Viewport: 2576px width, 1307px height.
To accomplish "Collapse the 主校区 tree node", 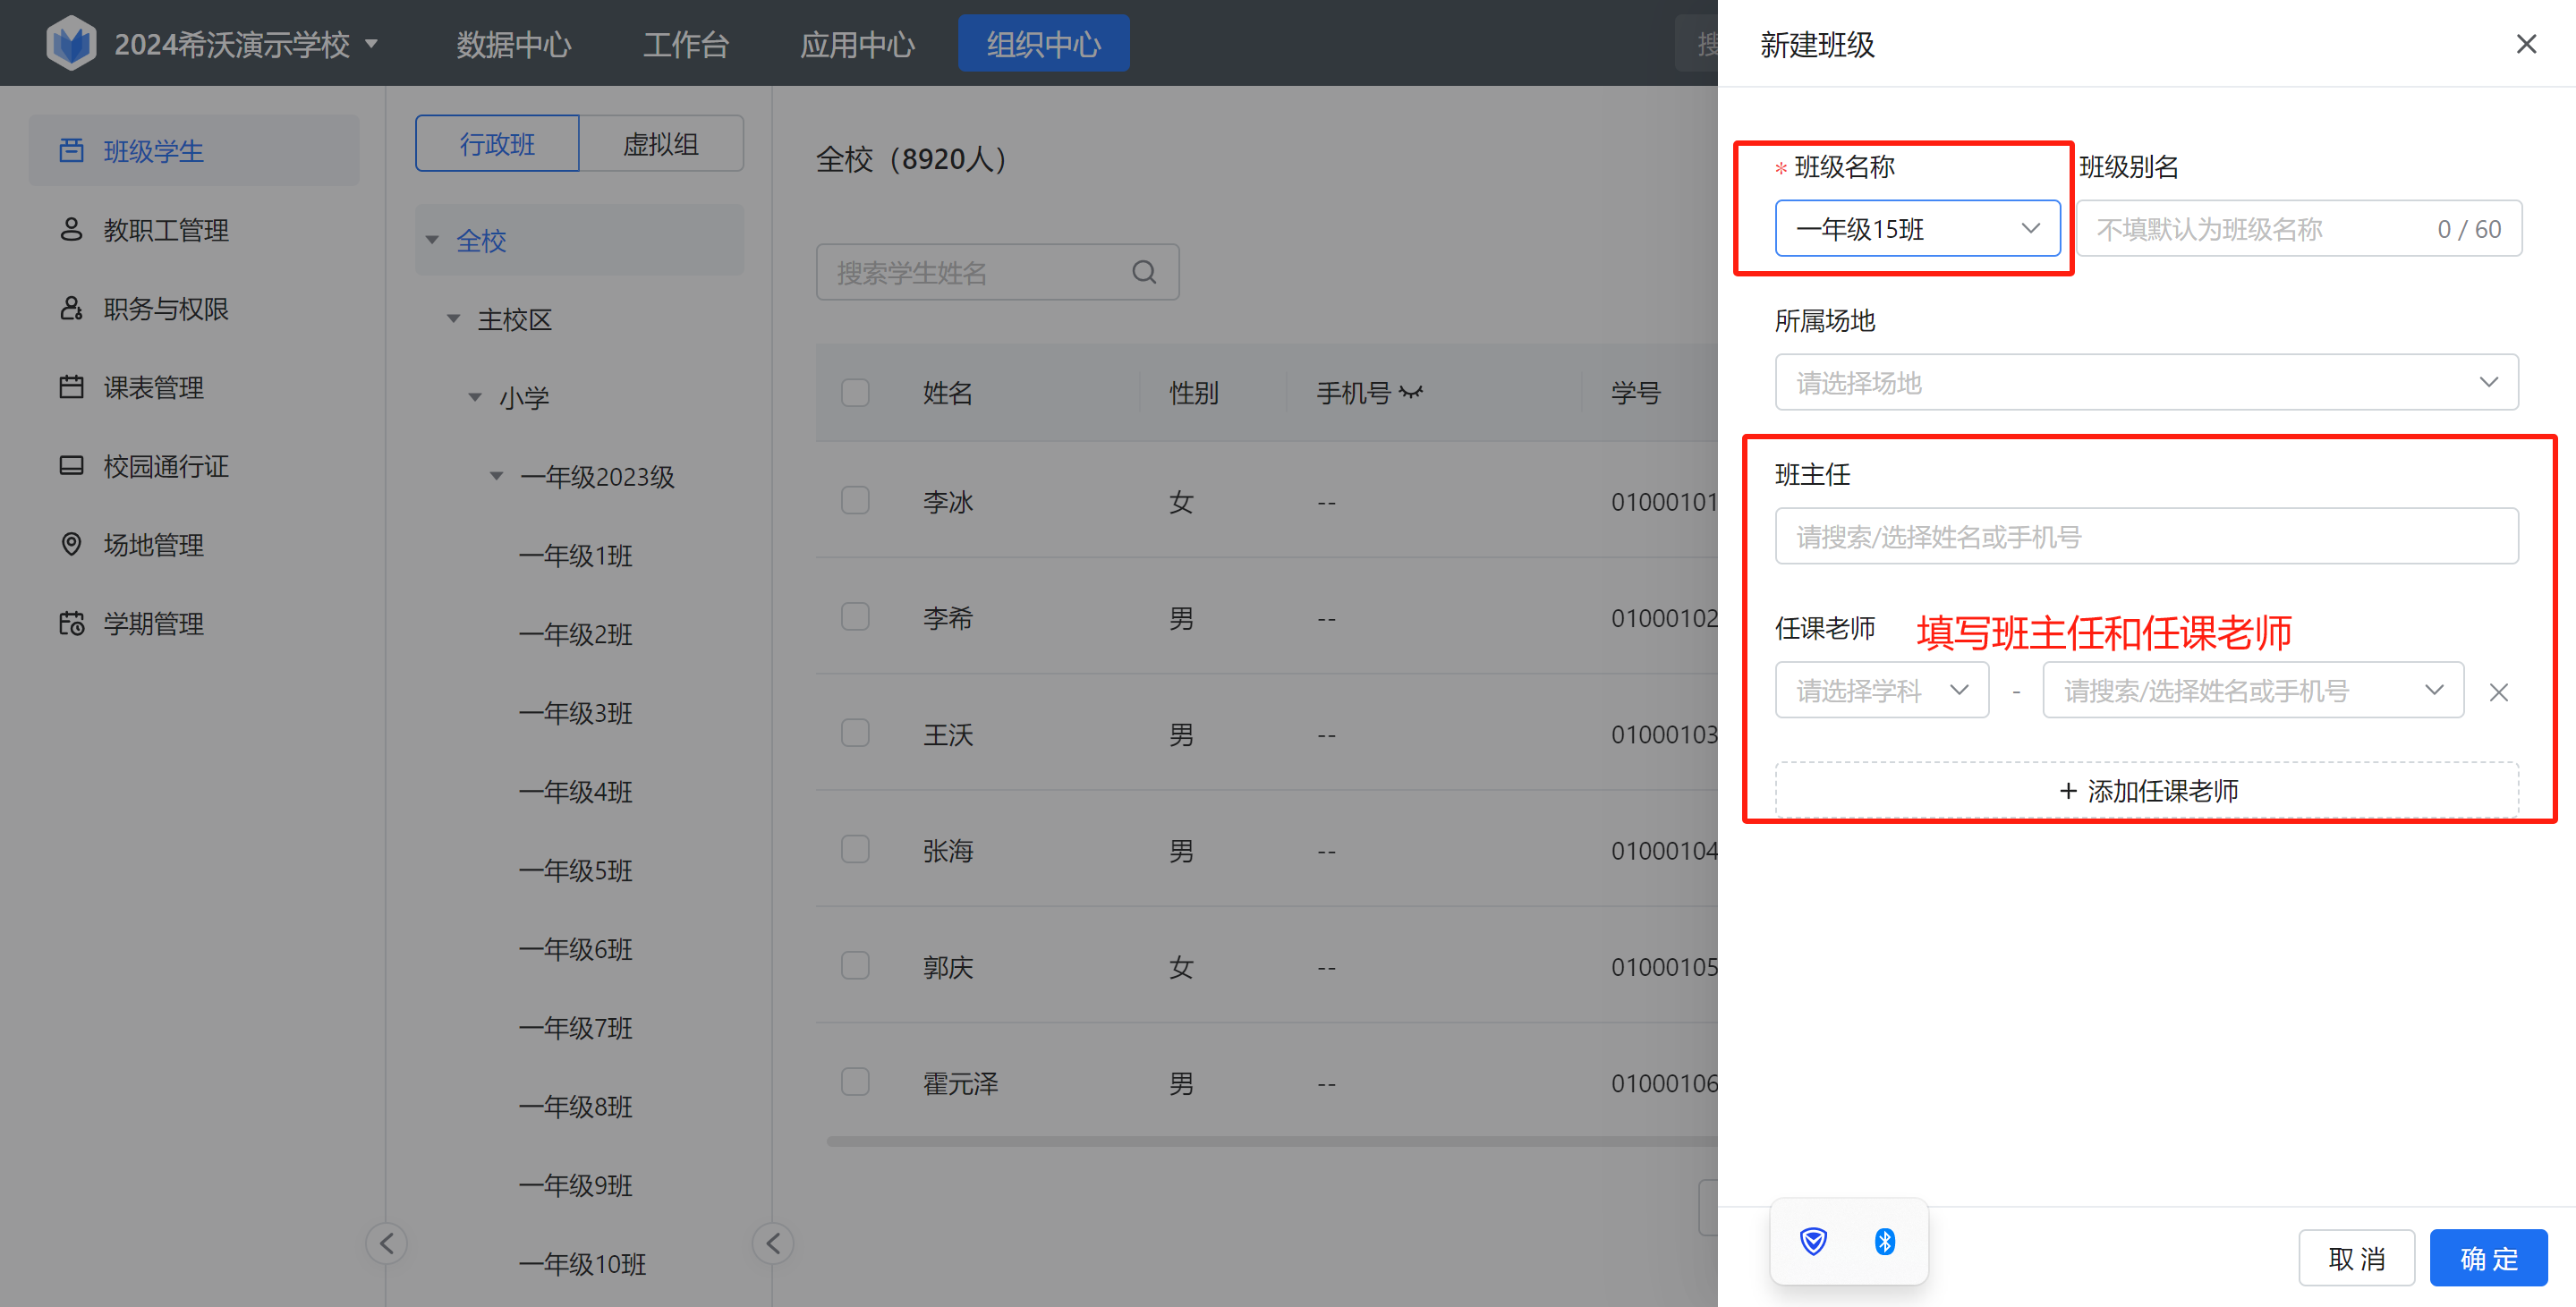I will click(454, 319).
